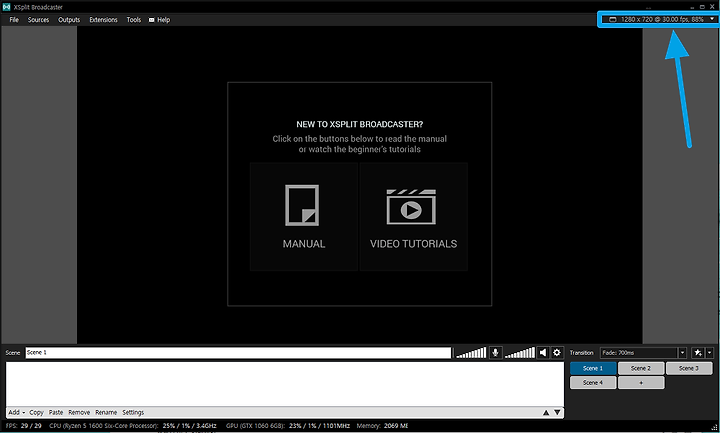This screenshot has width=720, height=433.
Task: Open the Help menu
Action: pyautogui.click(x=163, y=20)
